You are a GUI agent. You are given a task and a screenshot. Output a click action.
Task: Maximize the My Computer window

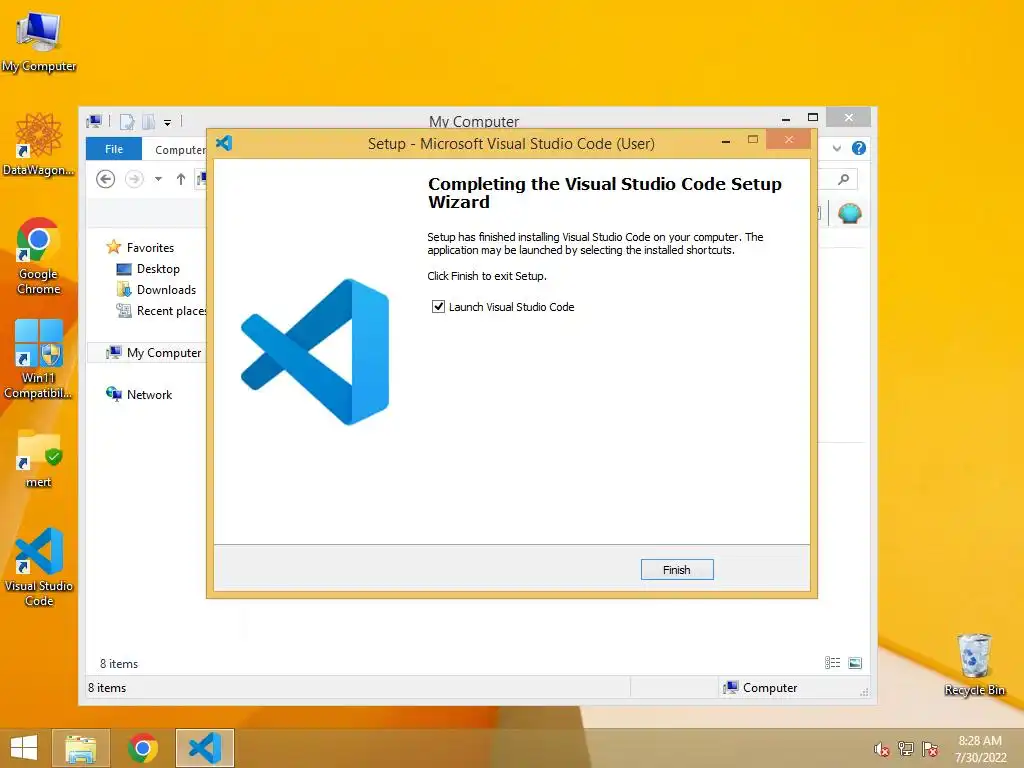pos(813,118)
